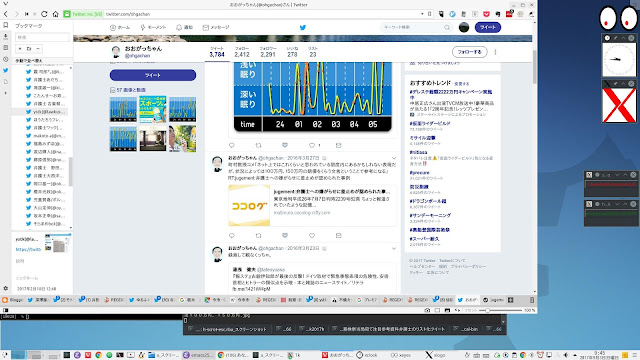Toggle image loading icon in status bar
This screenshot has height=360, width=640.
(447, 310)
